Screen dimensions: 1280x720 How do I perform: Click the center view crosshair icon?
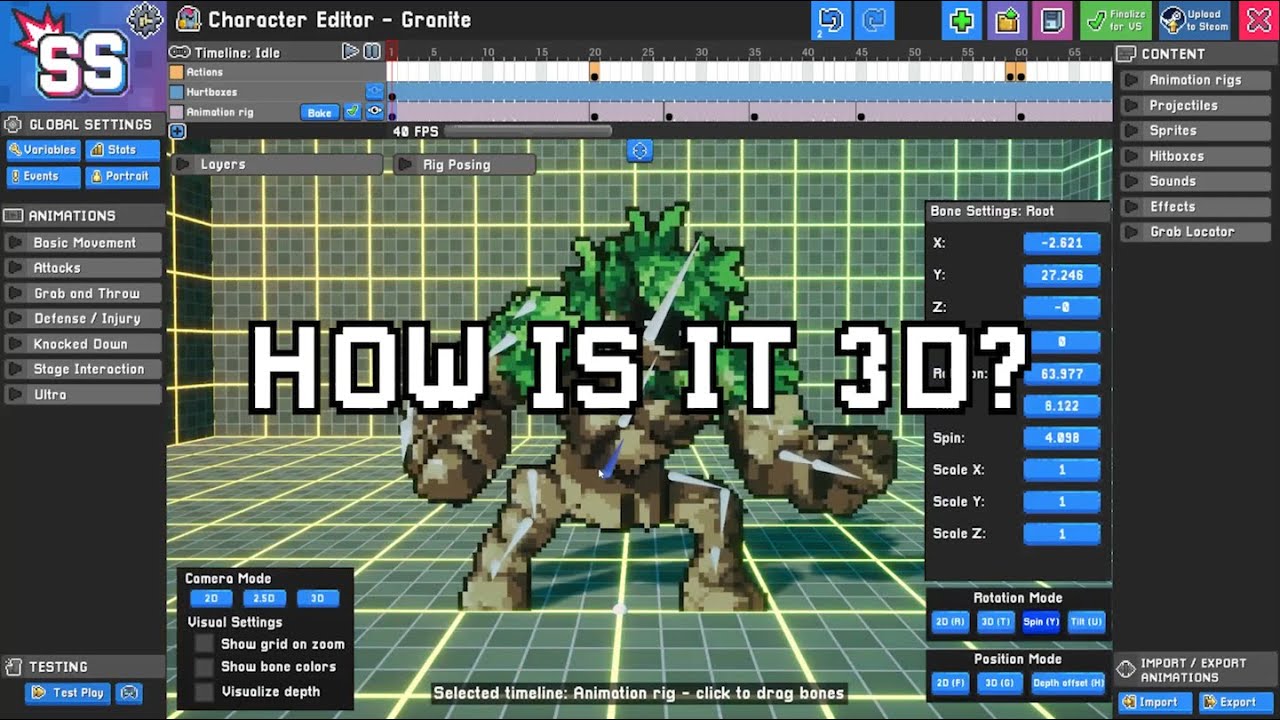(x=640, y=151)
